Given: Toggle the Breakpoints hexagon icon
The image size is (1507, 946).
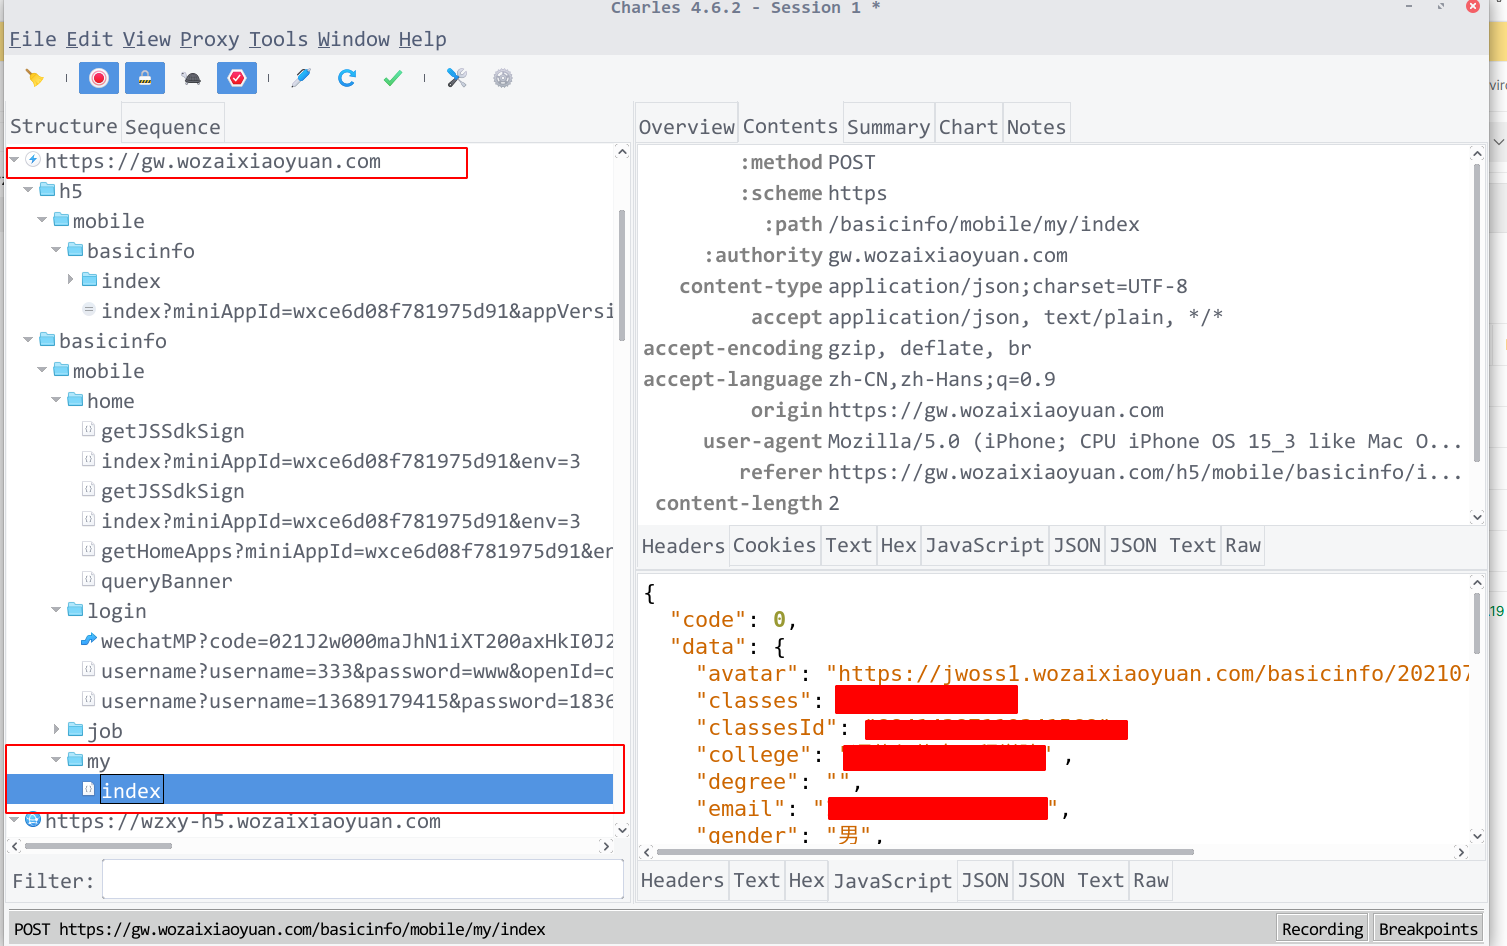Looking at the screenshot, I should (x=237, y=78).
